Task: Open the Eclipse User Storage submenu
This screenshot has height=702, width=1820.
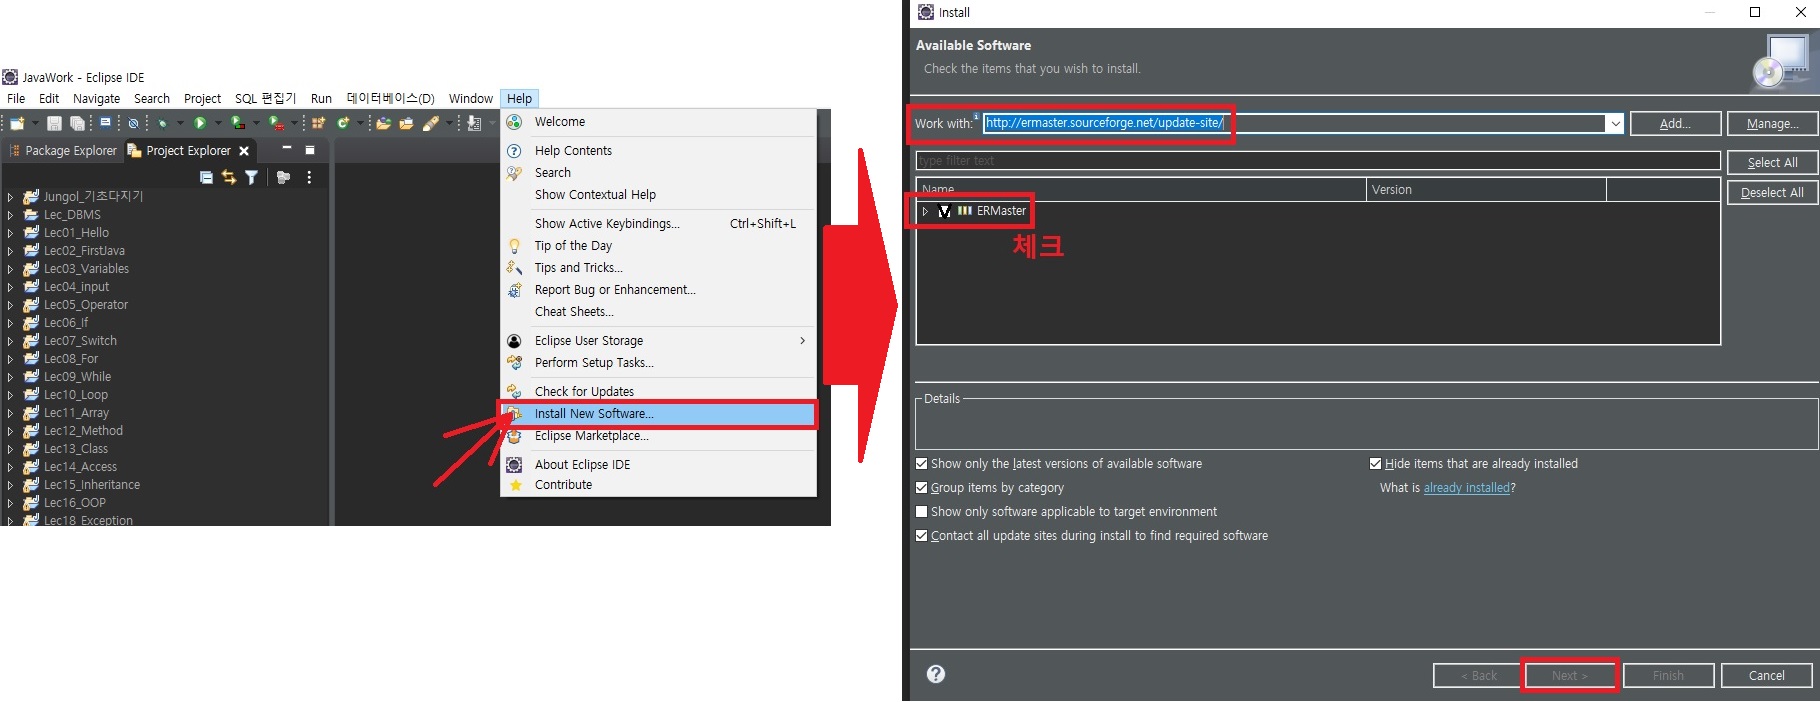Action: coord(658,341)
